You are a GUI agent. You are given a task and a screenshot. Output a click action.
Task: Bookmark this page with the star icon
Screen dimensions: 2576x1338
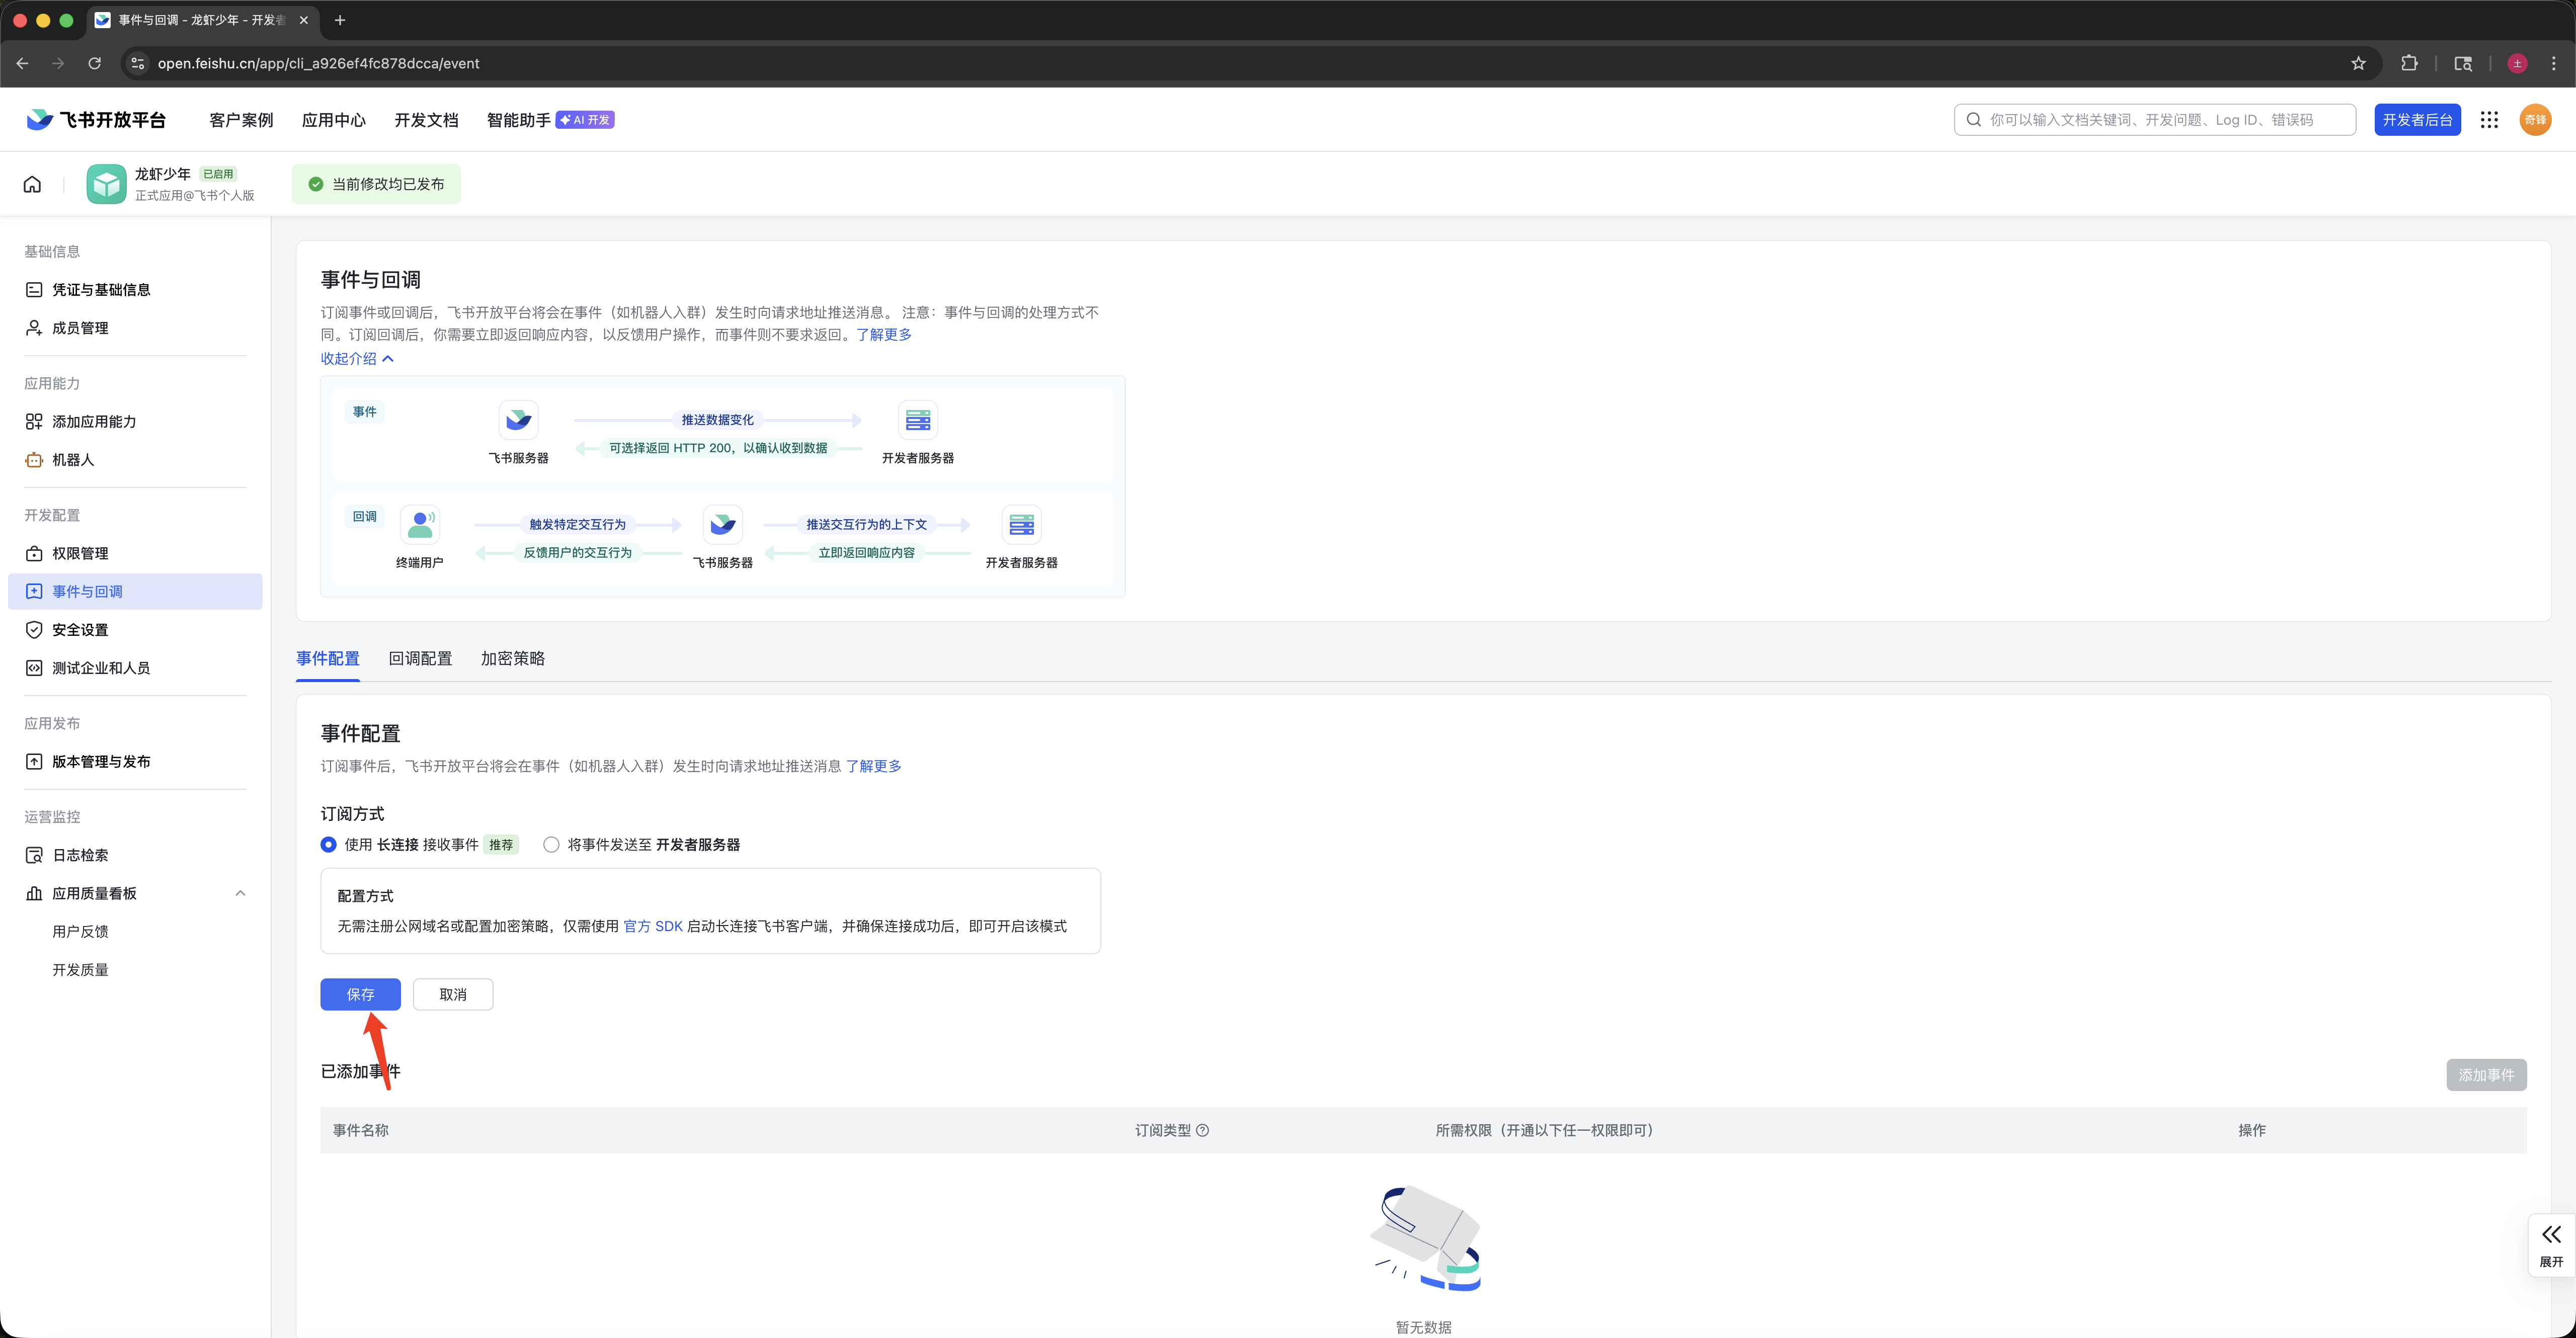click(x=2358, y=63)
